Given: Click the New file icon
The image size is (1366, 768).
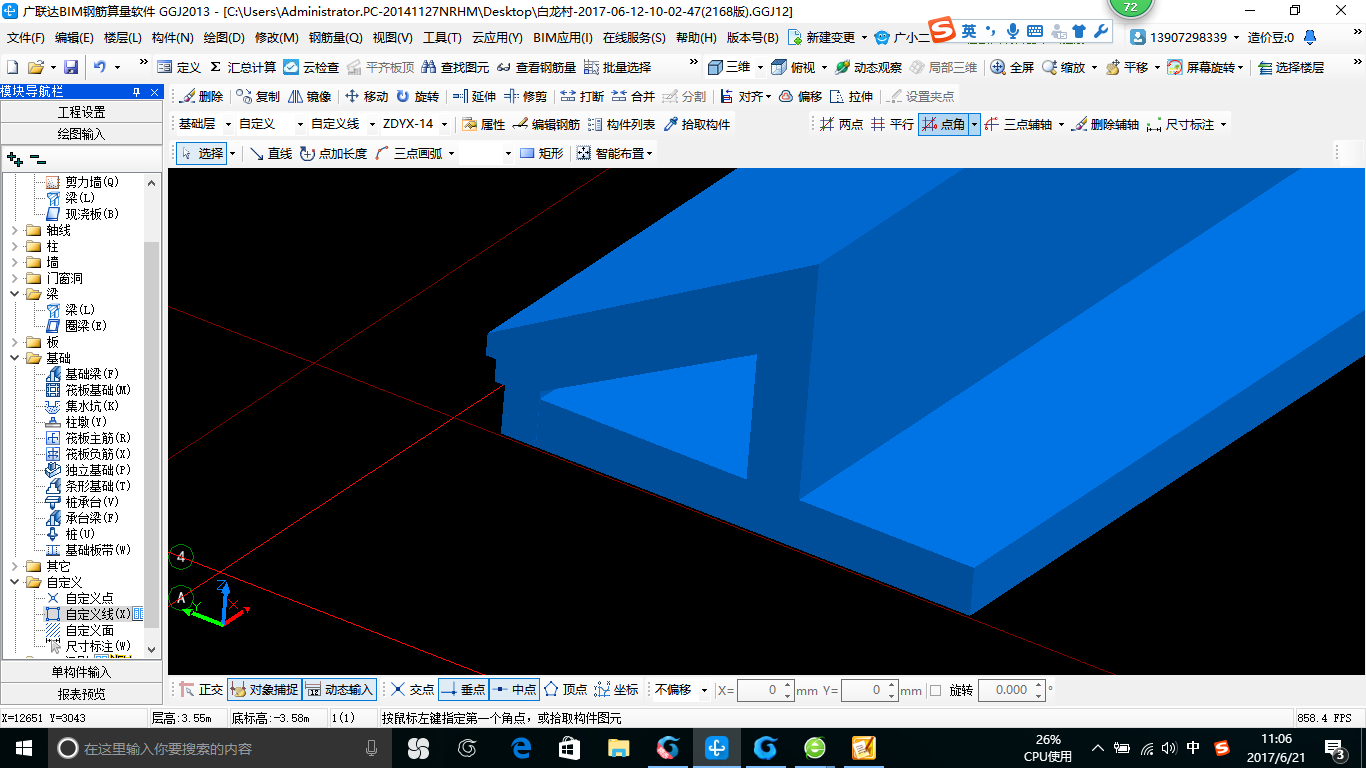Looking at the screenshot, I should tap(13, 67).
